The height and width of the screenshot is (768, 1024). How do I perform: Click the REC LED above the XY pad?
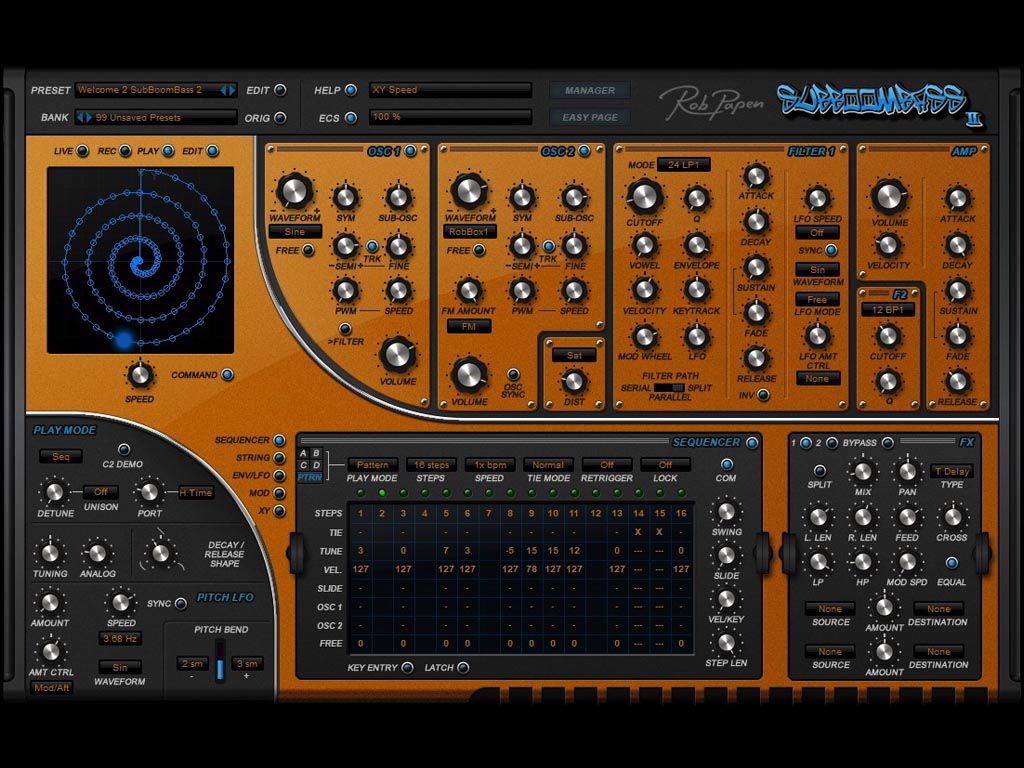(125, 151)
